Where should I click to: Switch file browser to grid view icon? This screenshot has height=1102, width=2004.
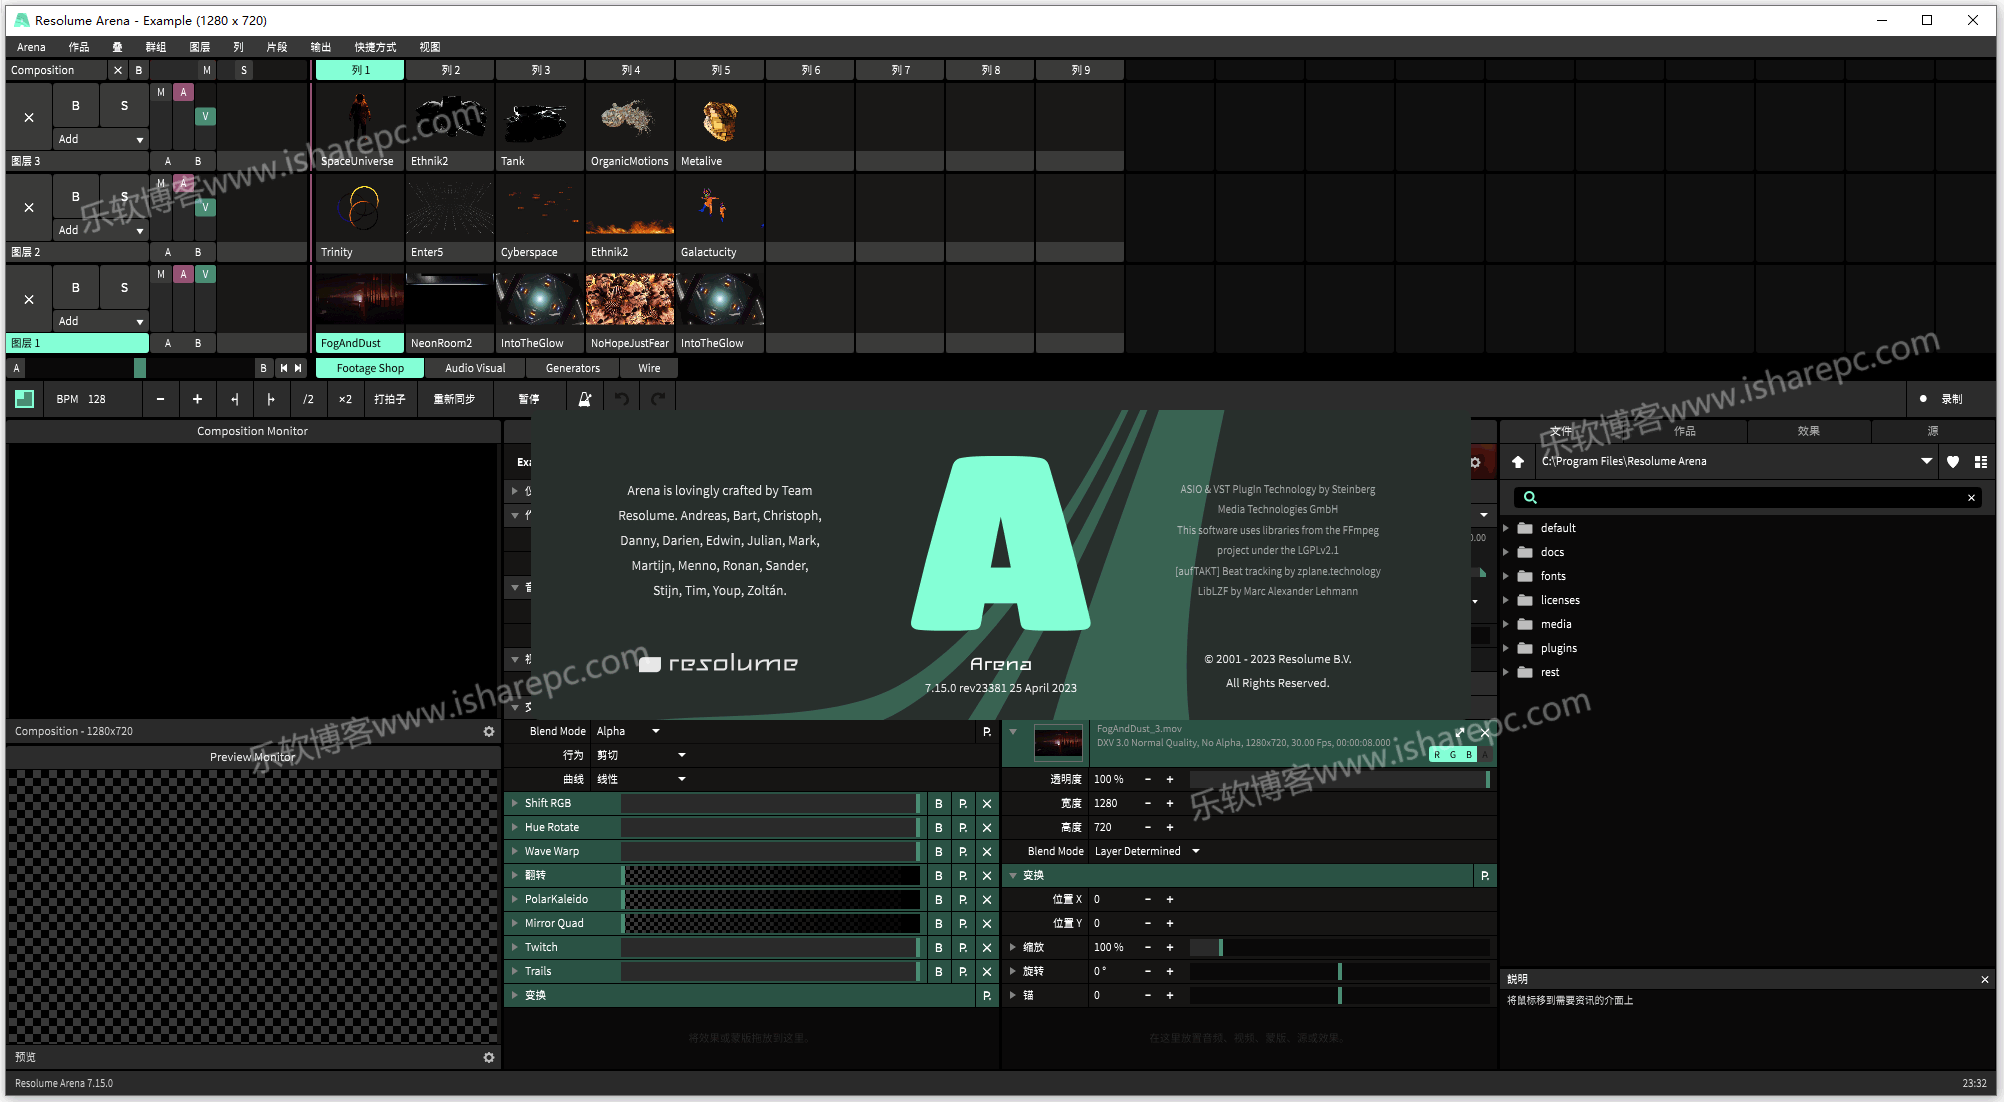[x=1980, y=462]
